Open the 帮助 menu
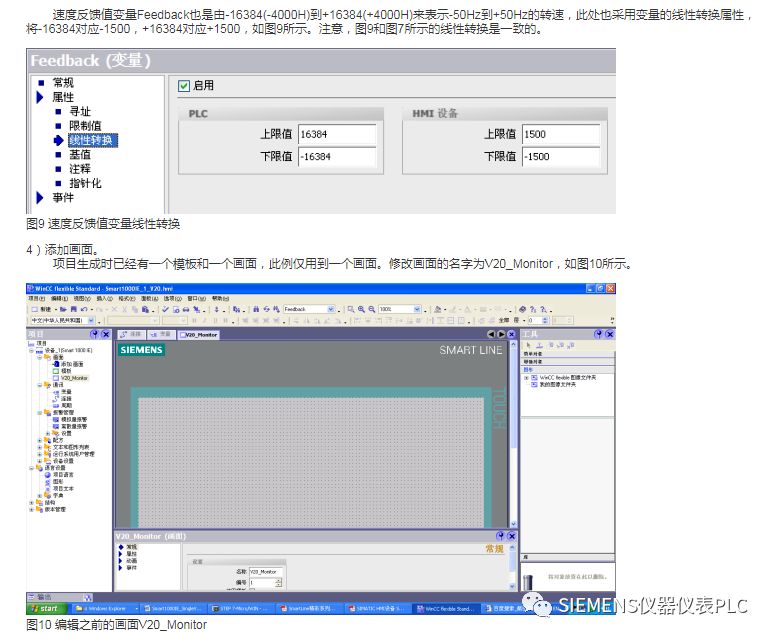Image resolution: width=772 pixels, height=639 pixels. click(221, 298)
